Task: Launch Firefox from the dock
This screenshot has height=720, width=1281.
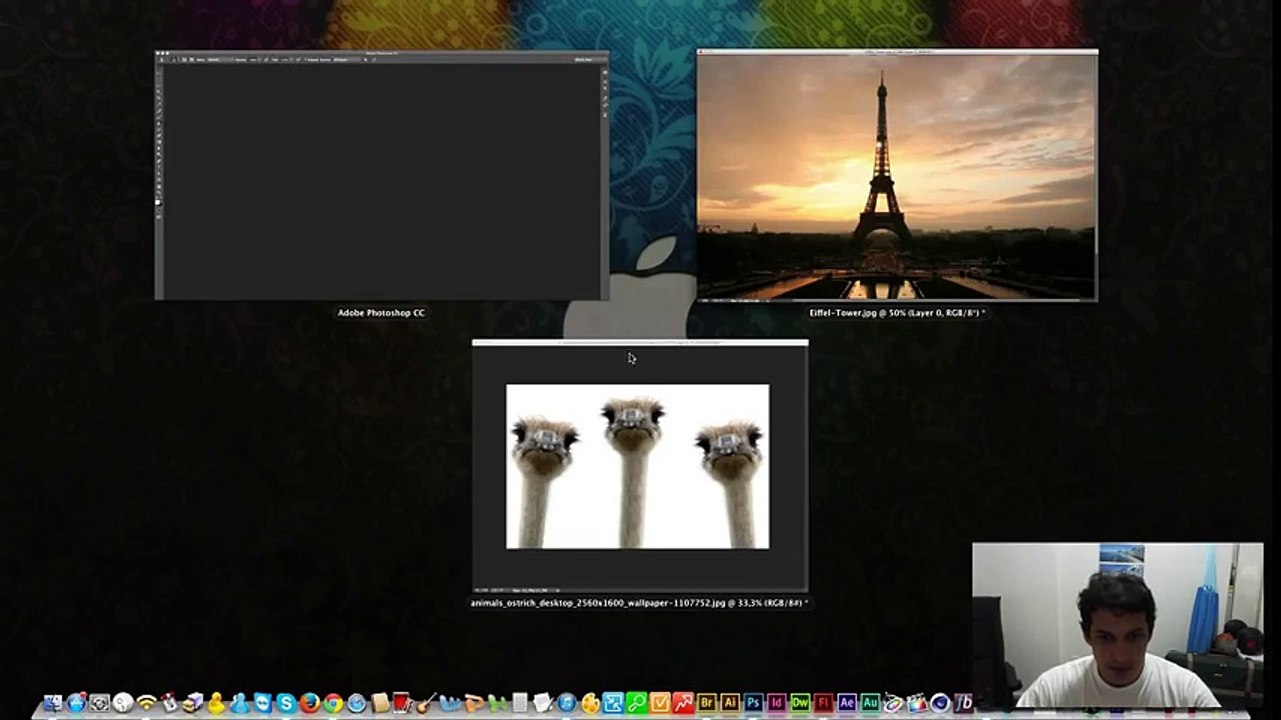Action: pos(310,703)
